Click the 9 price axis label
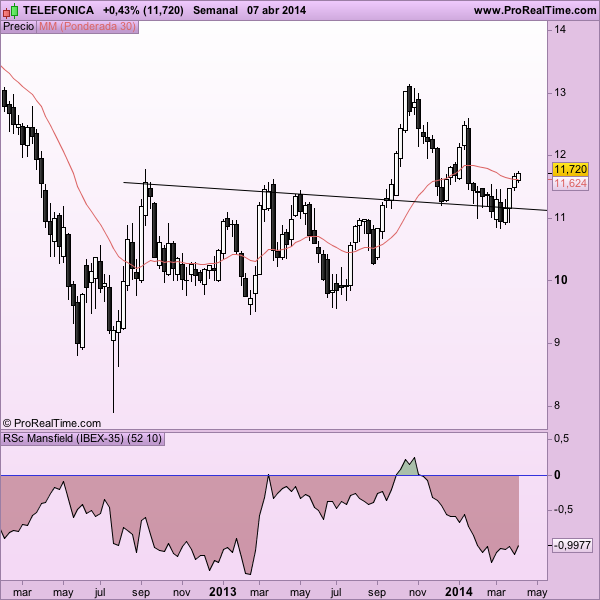 (x=557, y=342)
